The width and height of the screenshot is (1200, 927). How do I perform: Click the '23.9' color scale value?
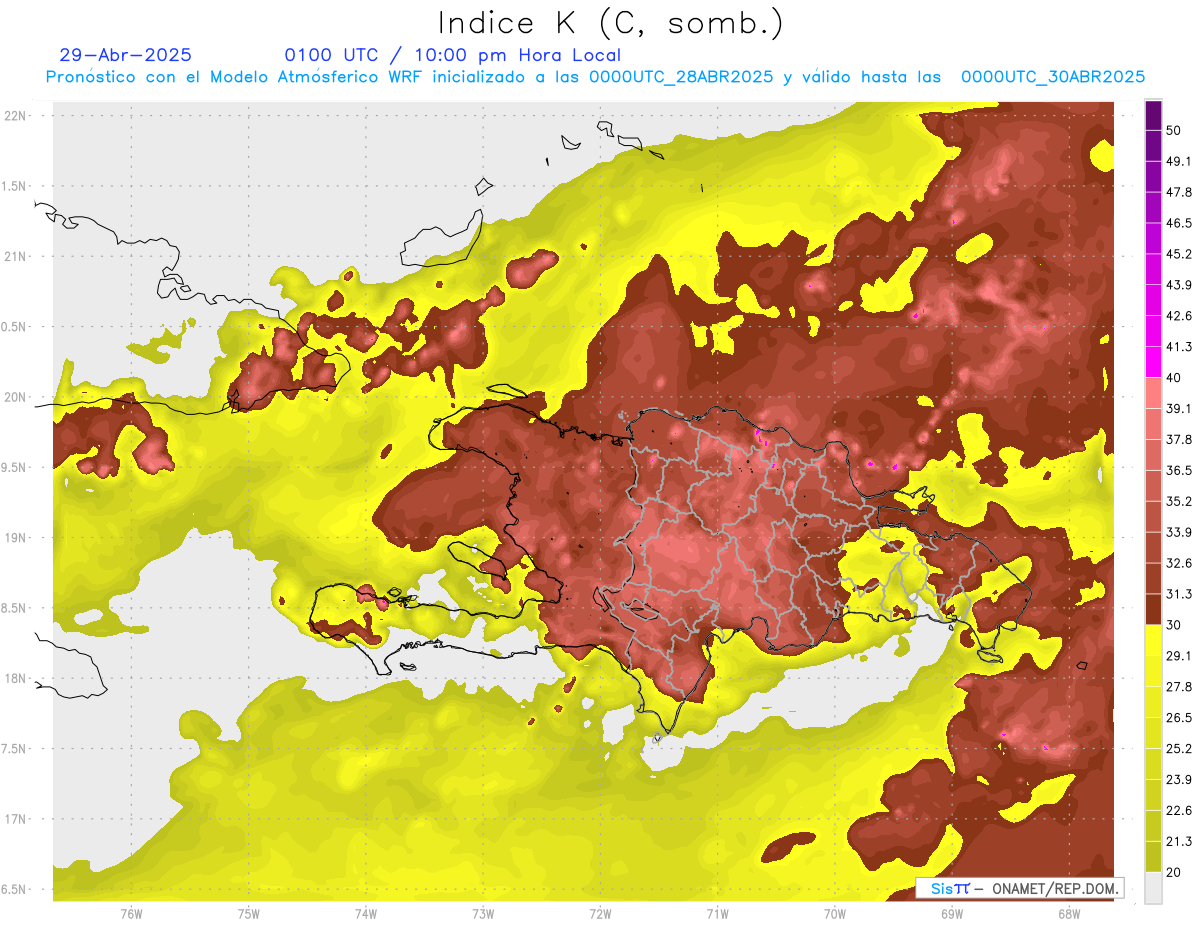pos(1179,779)
